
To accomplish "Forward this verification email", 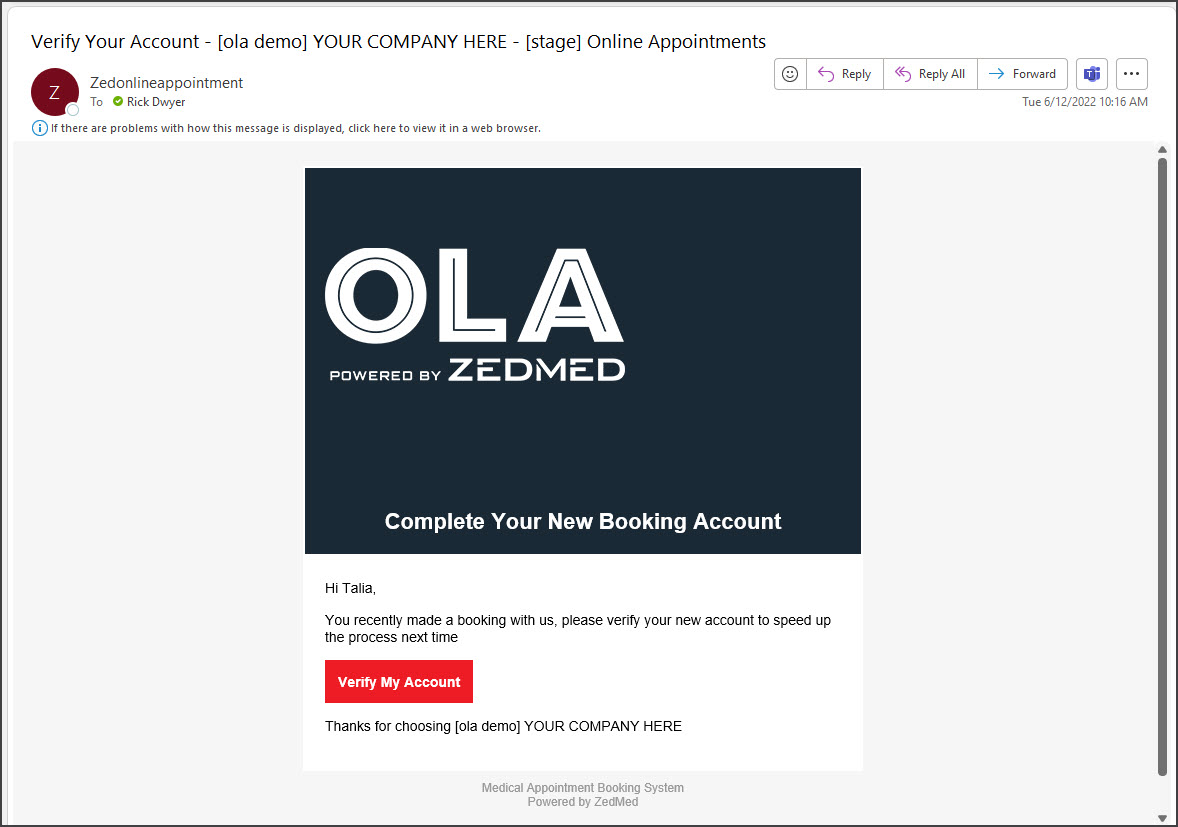I will tap(1022, 73).
